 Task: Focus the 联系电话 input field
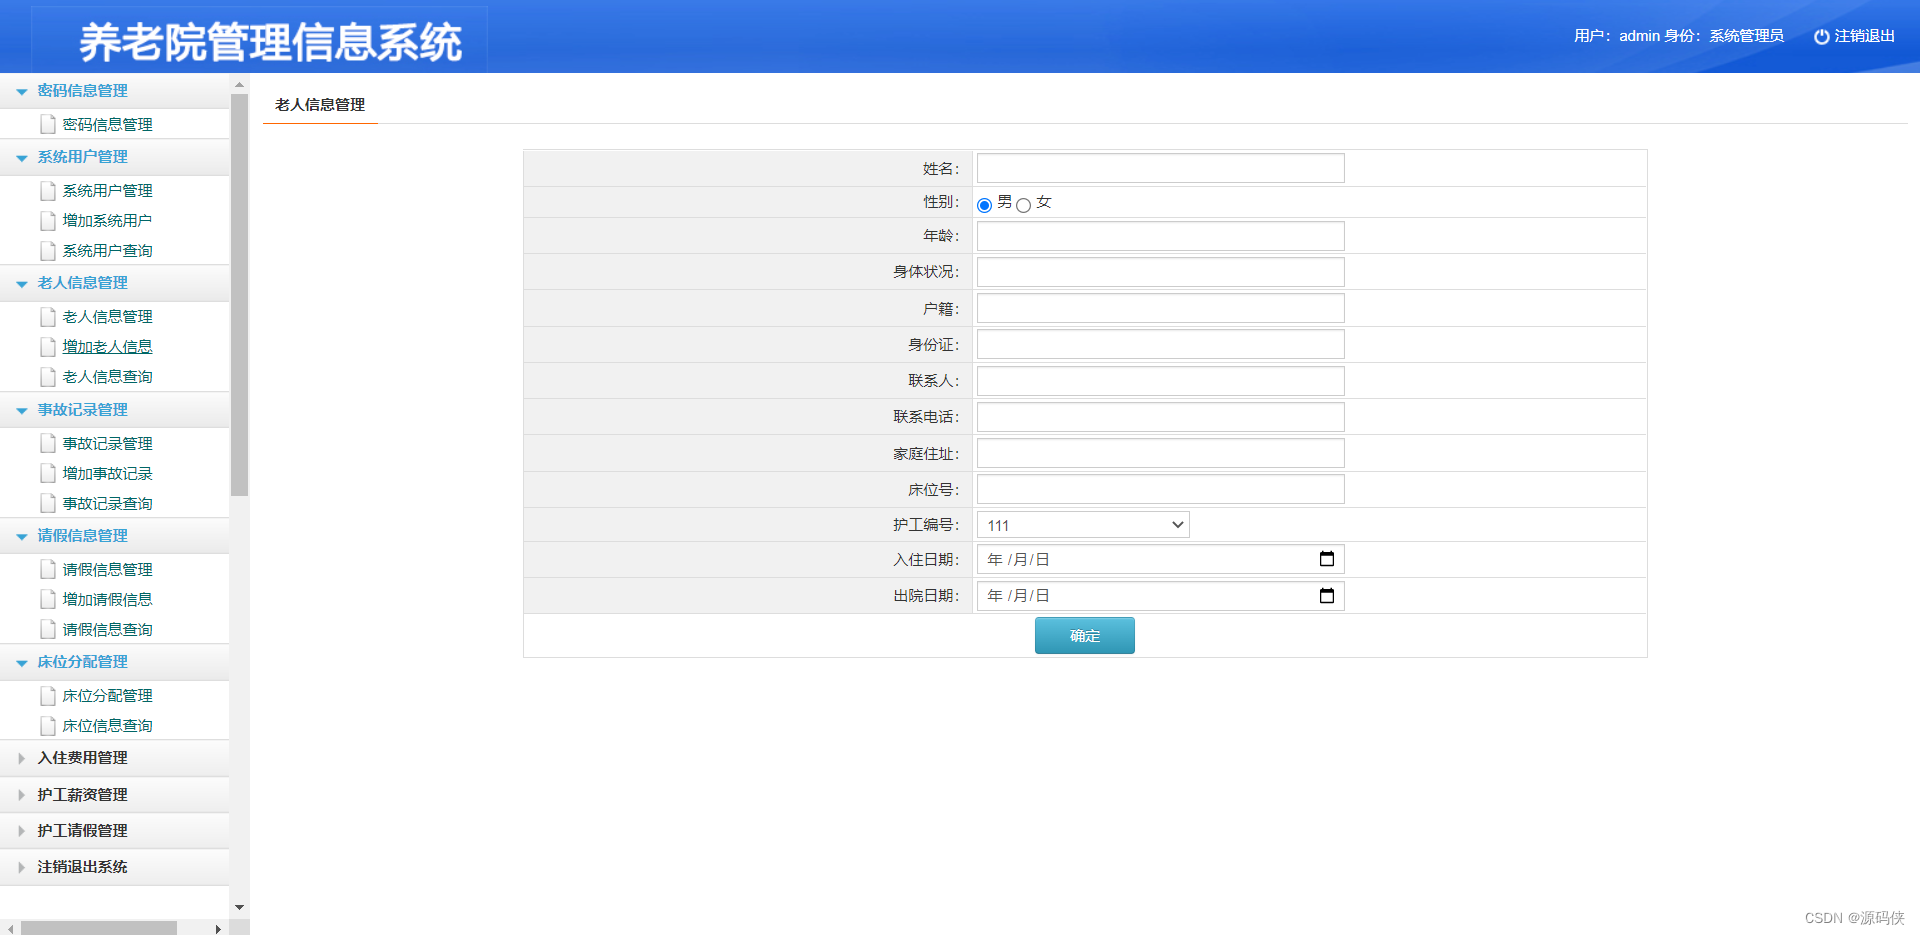coord(1160,417)
